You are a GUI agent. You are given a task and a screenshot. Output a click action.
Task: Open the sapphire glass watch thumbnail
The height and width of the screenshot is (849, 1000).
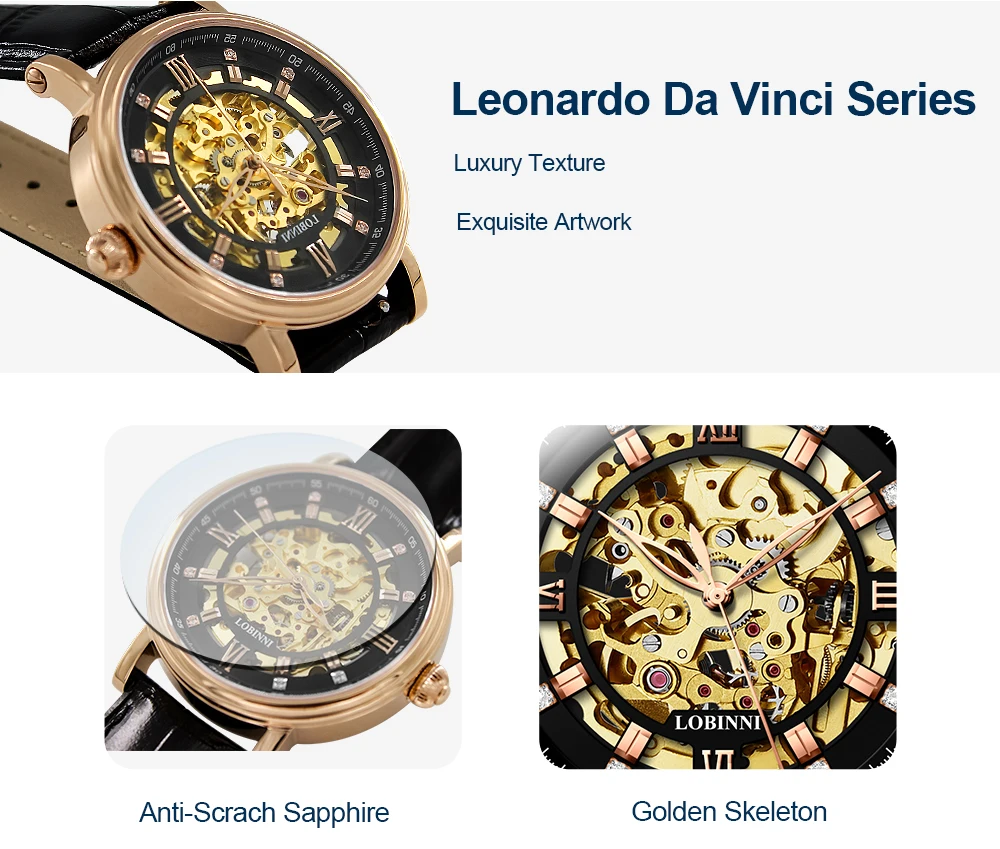tap(283, 596)
